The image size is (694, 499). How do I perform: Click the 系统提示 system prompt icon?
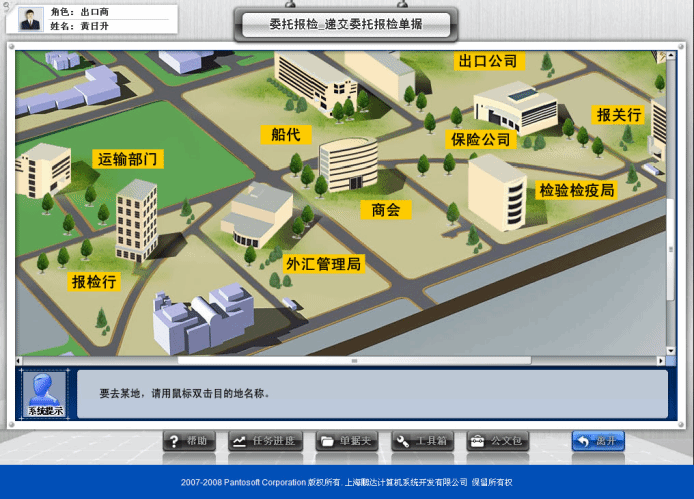(45, 394)
